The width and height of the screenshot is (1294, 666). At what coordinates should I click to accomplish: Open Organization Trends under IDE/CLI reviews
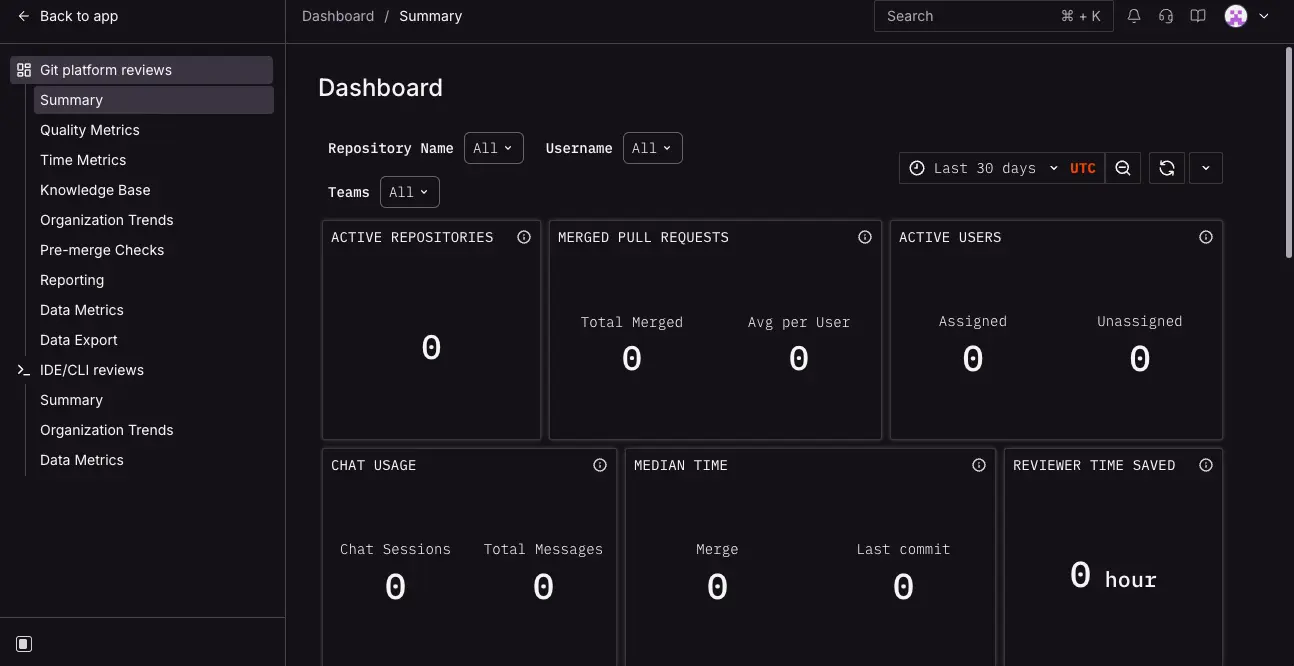(x=106, y=430)
